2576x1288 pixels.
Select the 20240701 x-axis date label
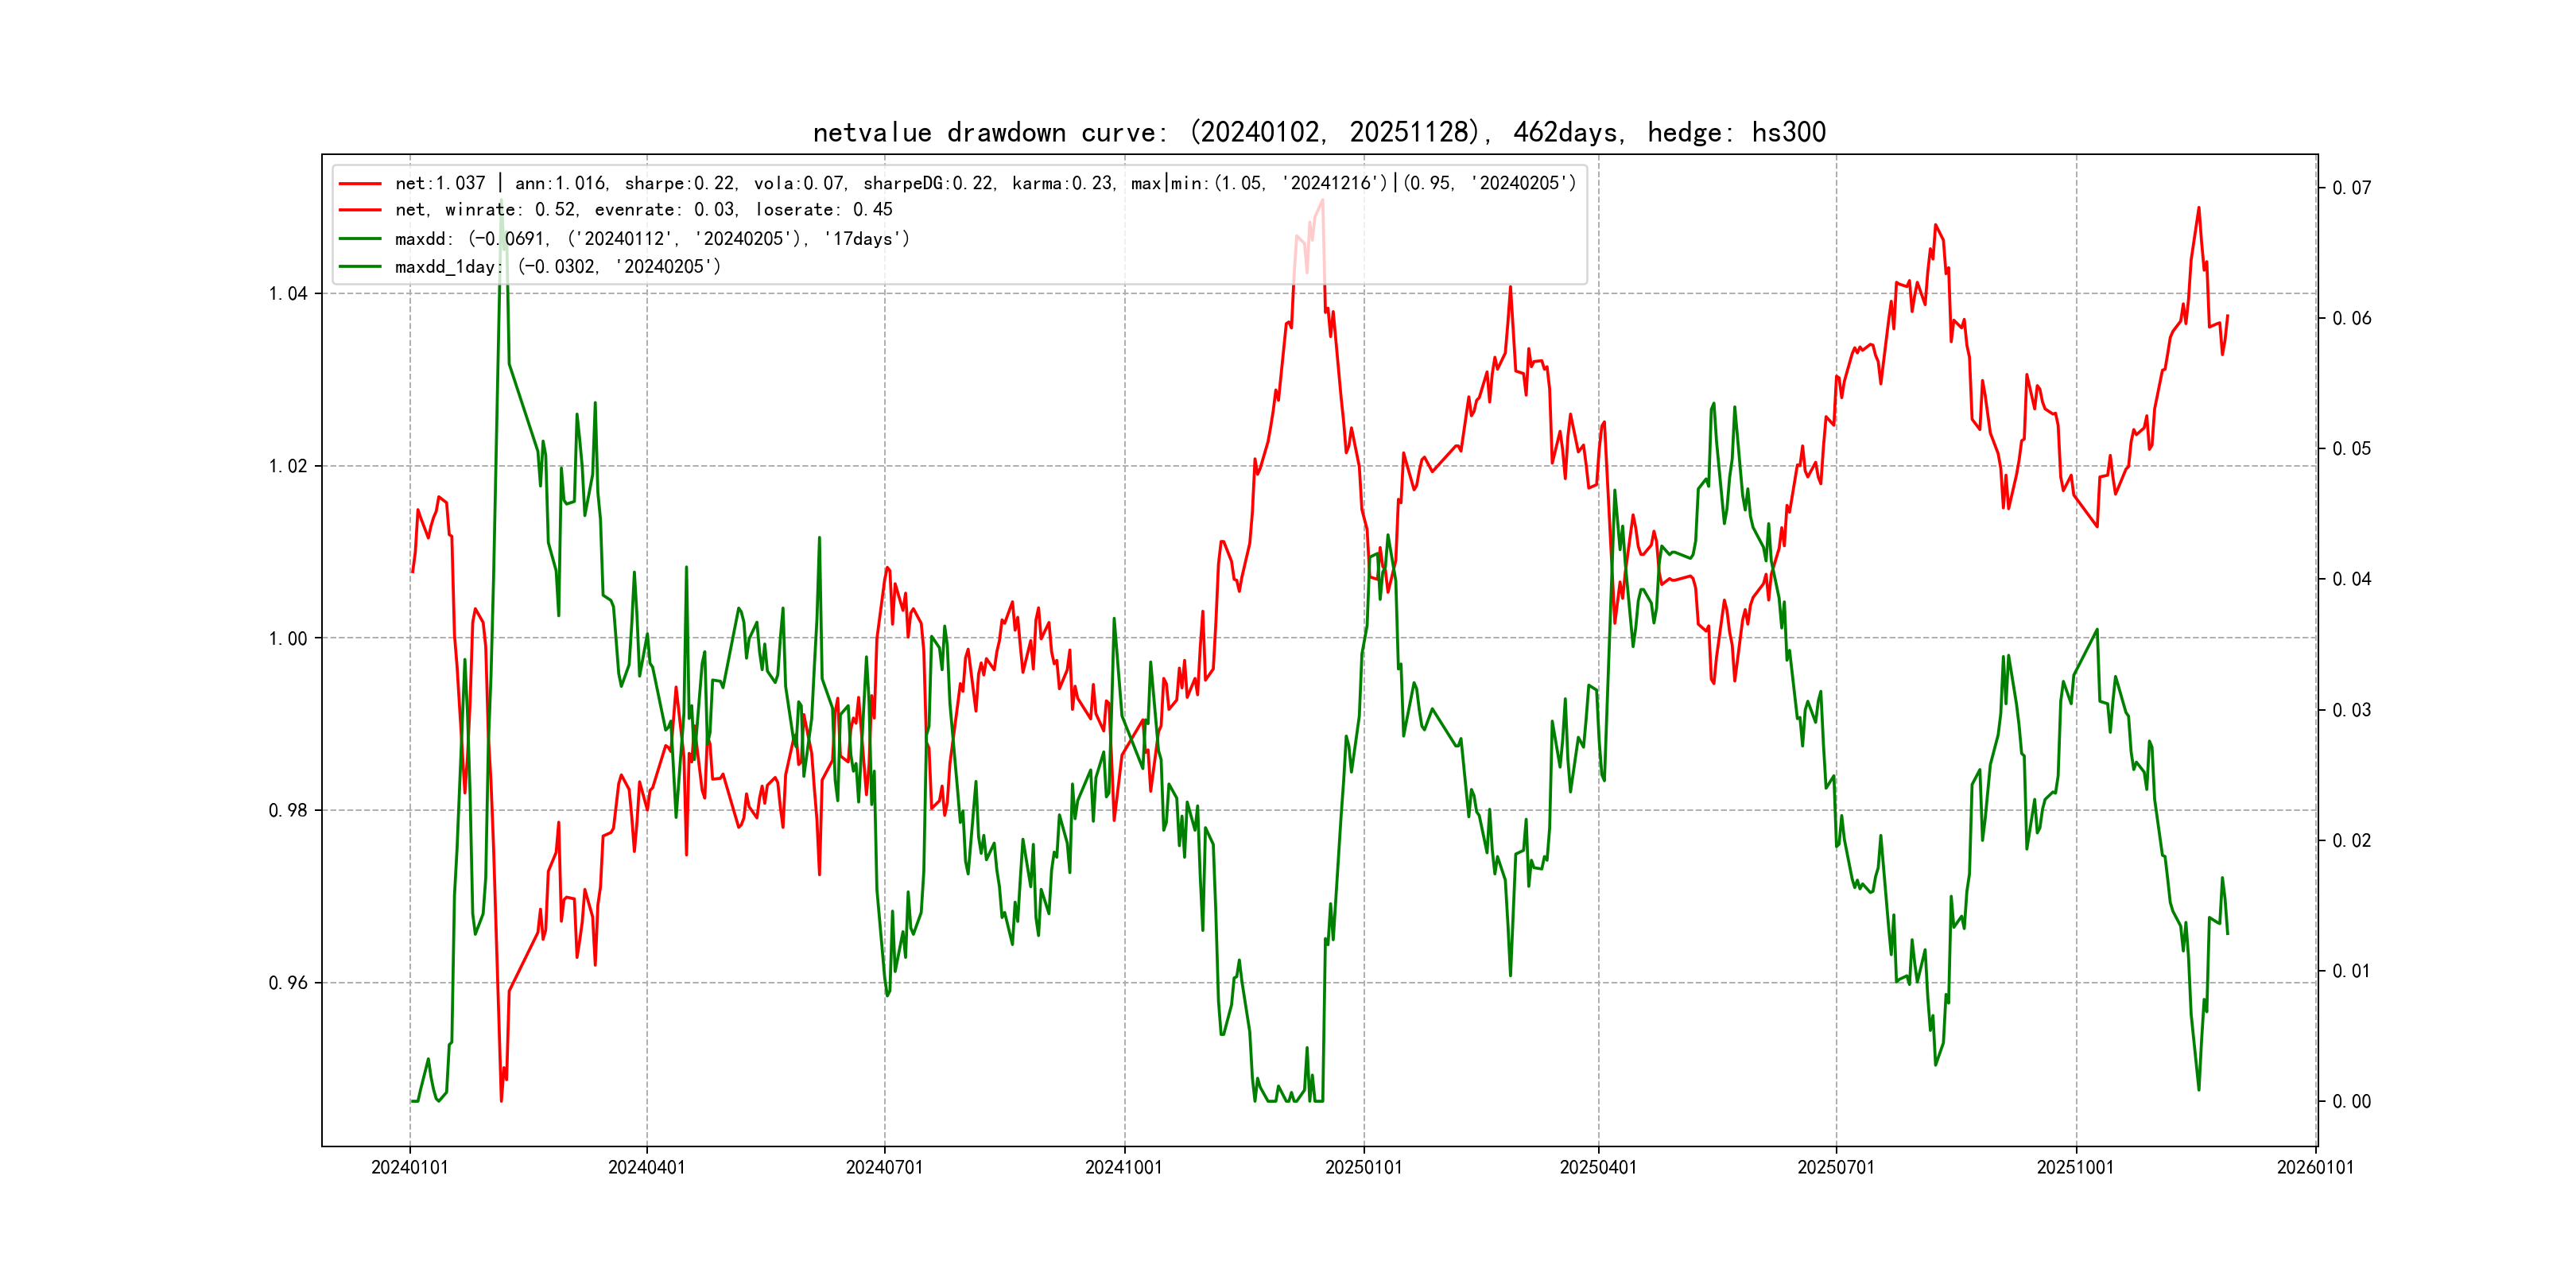pos(884,1168)
